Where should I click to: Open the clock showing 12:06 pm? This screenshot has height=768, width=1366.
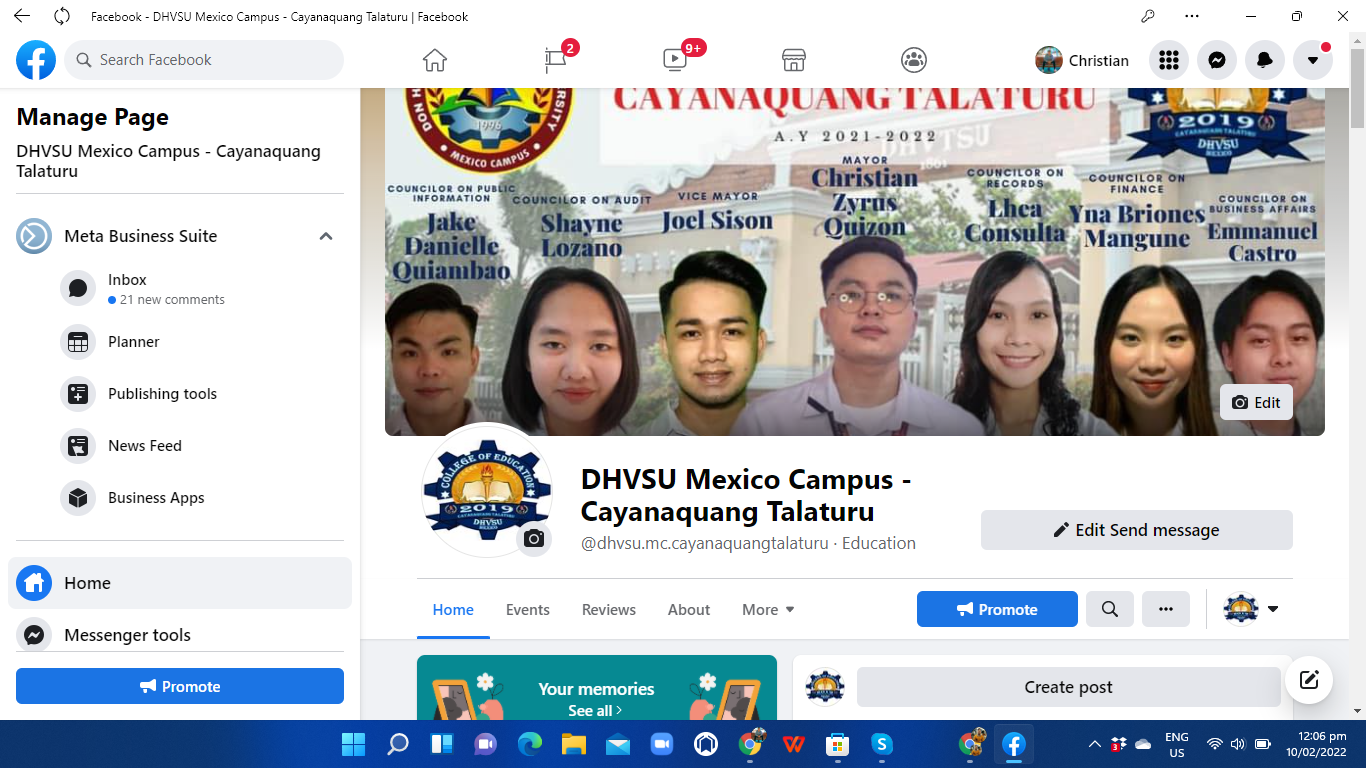1317,745
